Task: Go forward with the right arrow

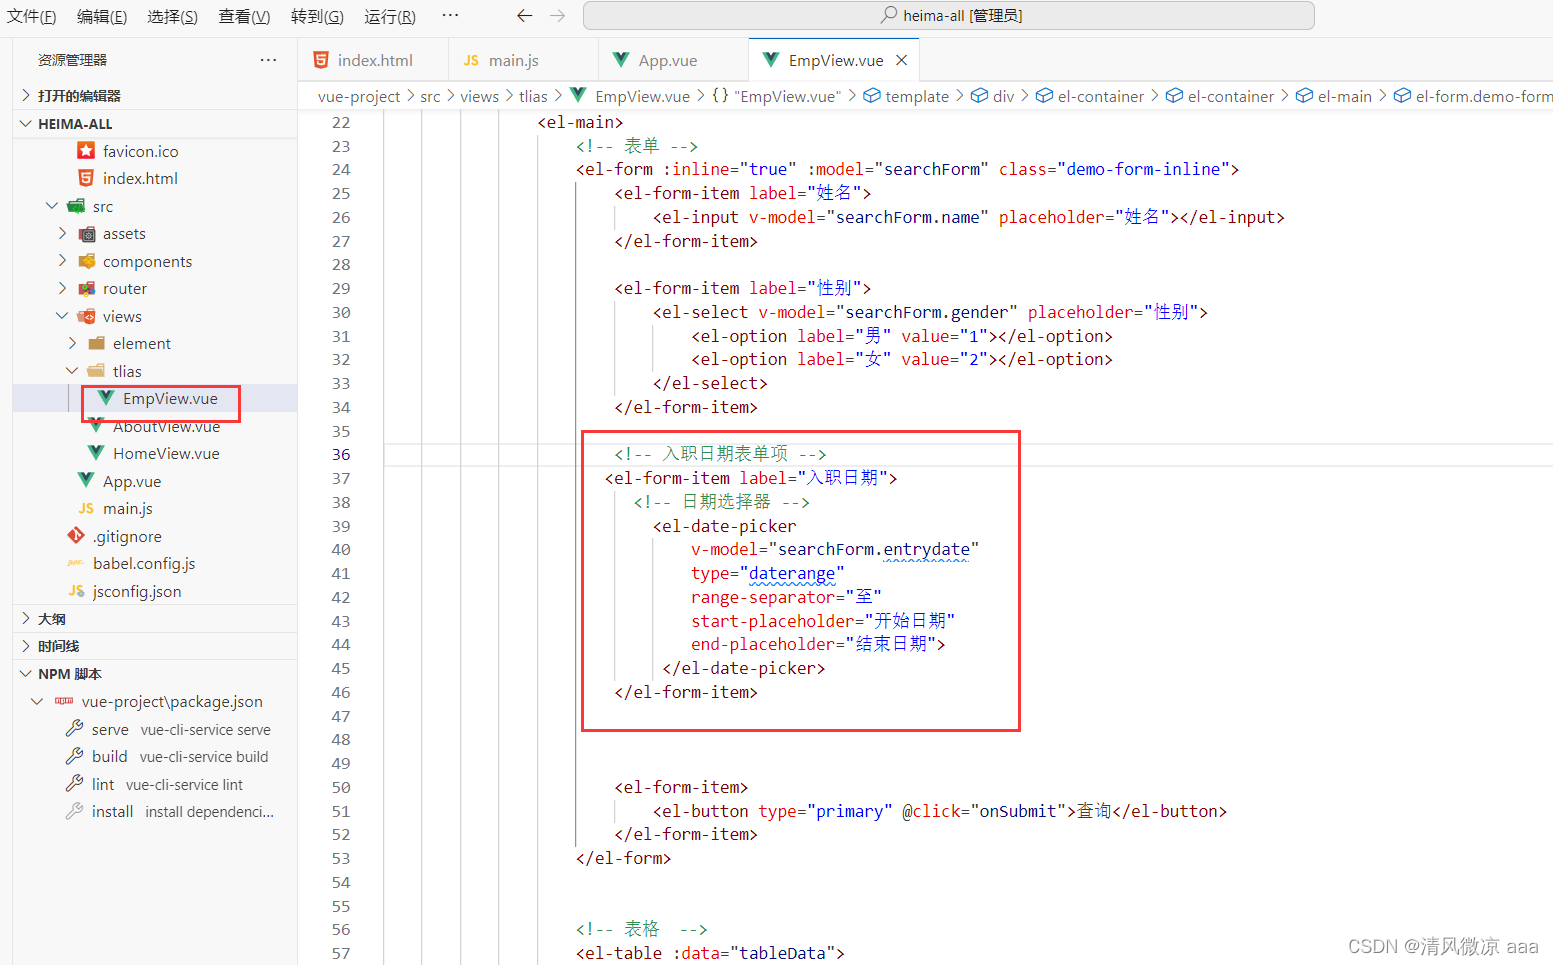Action: click(x=558, y=16)
